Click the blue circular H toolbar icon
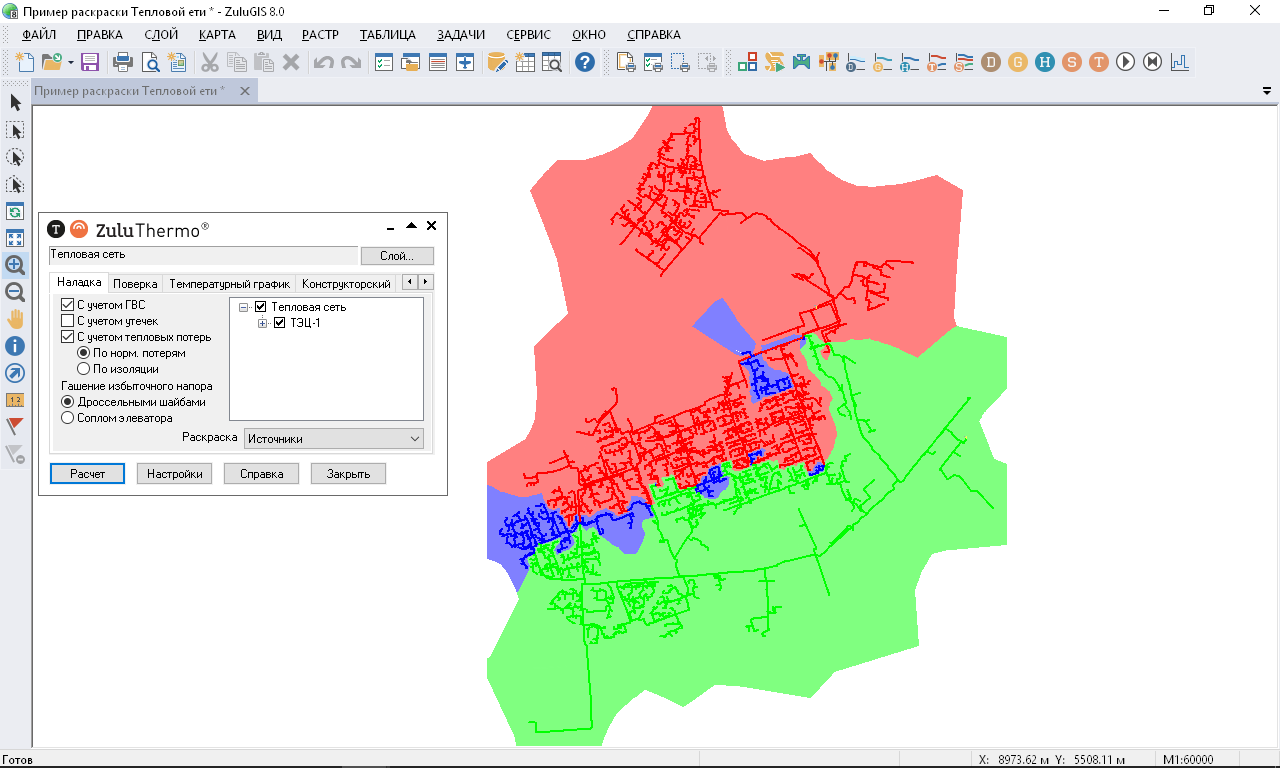This screenshot has width=1280, height=768. pos(1044,62)
